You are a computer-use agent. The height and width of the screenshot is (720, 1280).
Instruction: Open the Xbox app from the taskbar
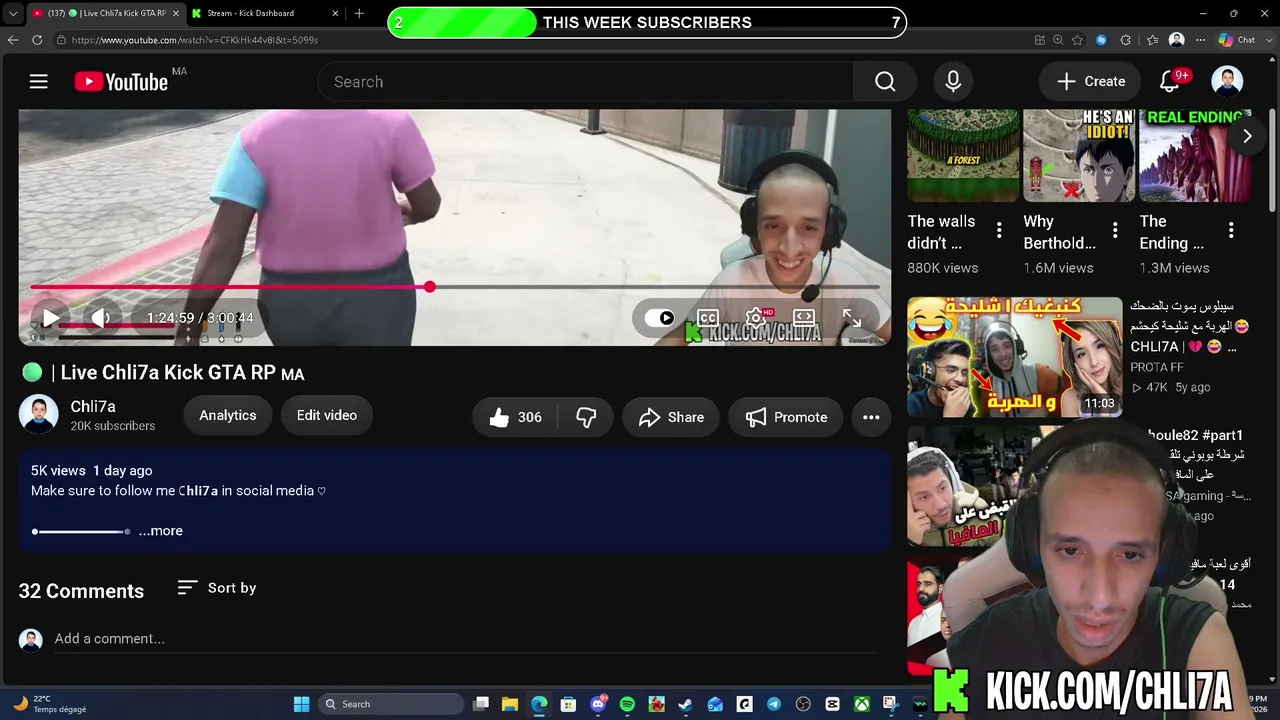(861, 704)
